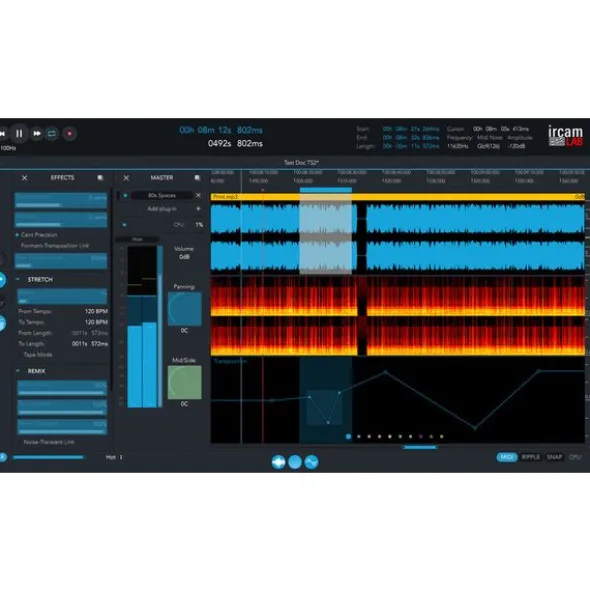Close the MASTER panel with its X
590x591 pixels.
click(x=126, y=178)
